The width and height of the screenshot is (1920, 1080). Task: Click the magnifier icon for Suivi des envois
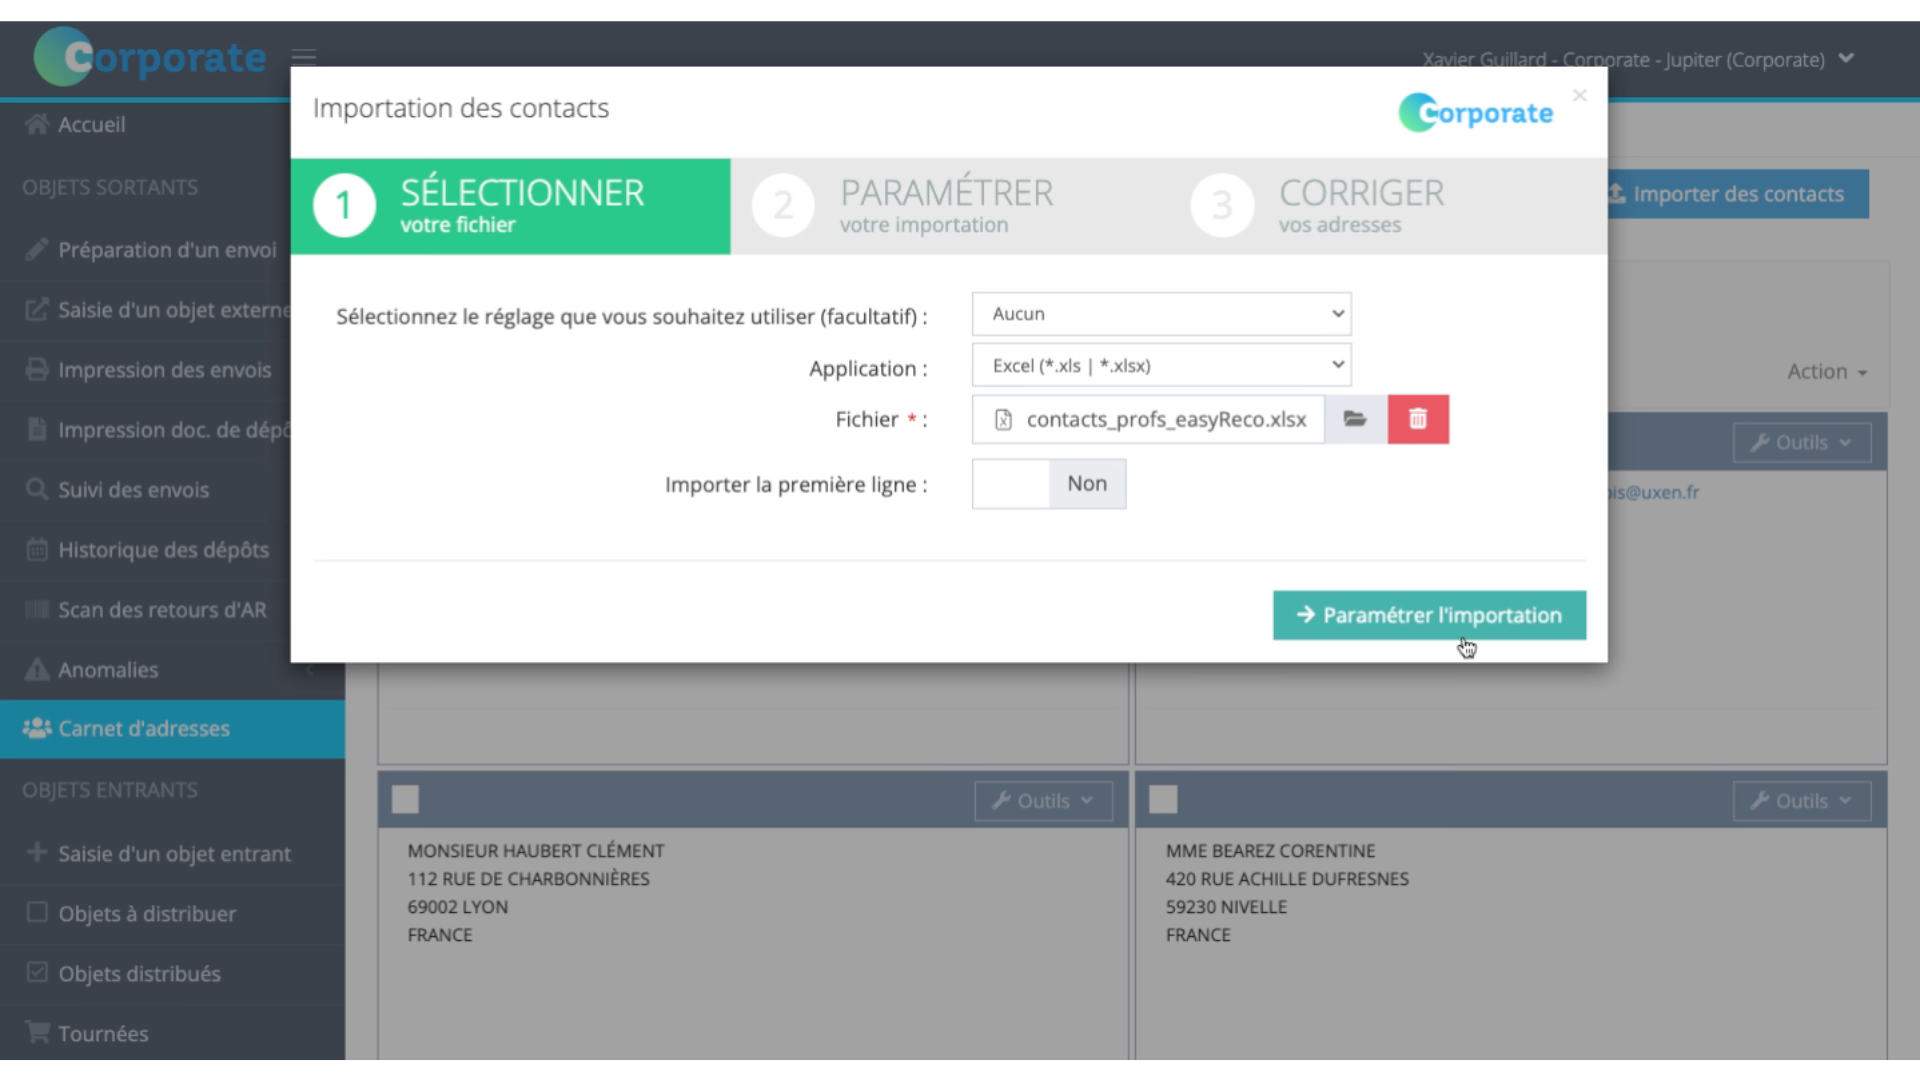(x=37, y=489)
